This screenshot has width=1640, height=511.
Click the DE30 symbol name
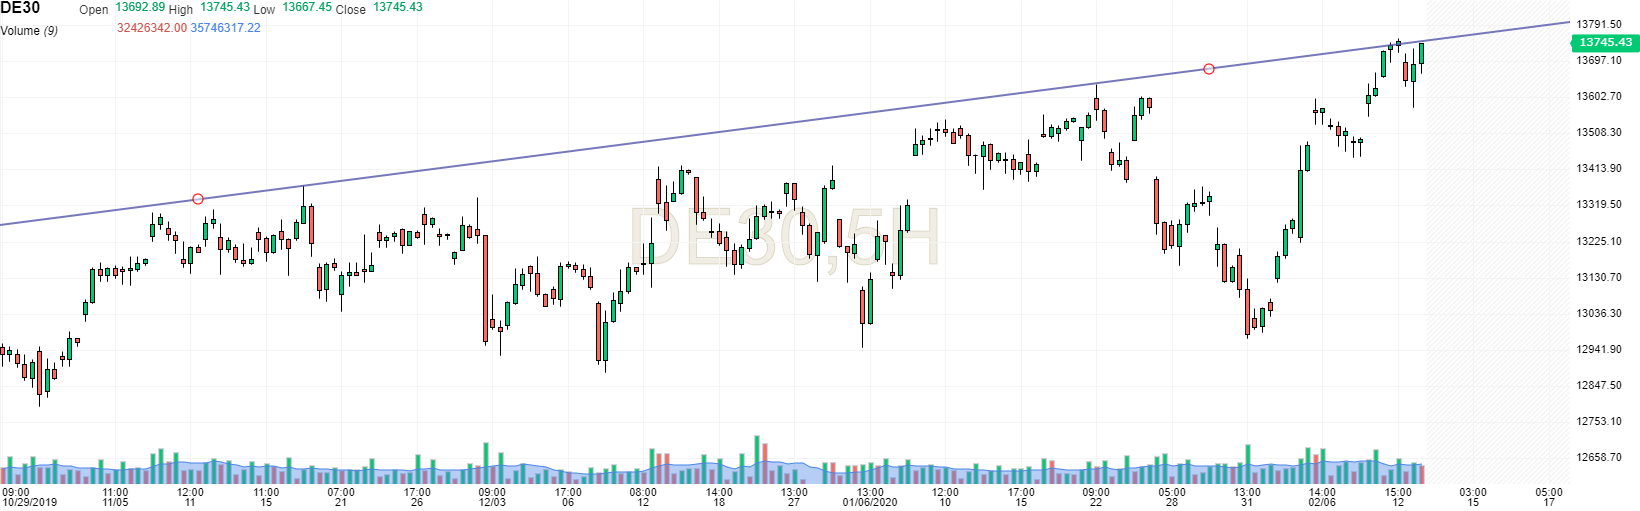[20, 8]
